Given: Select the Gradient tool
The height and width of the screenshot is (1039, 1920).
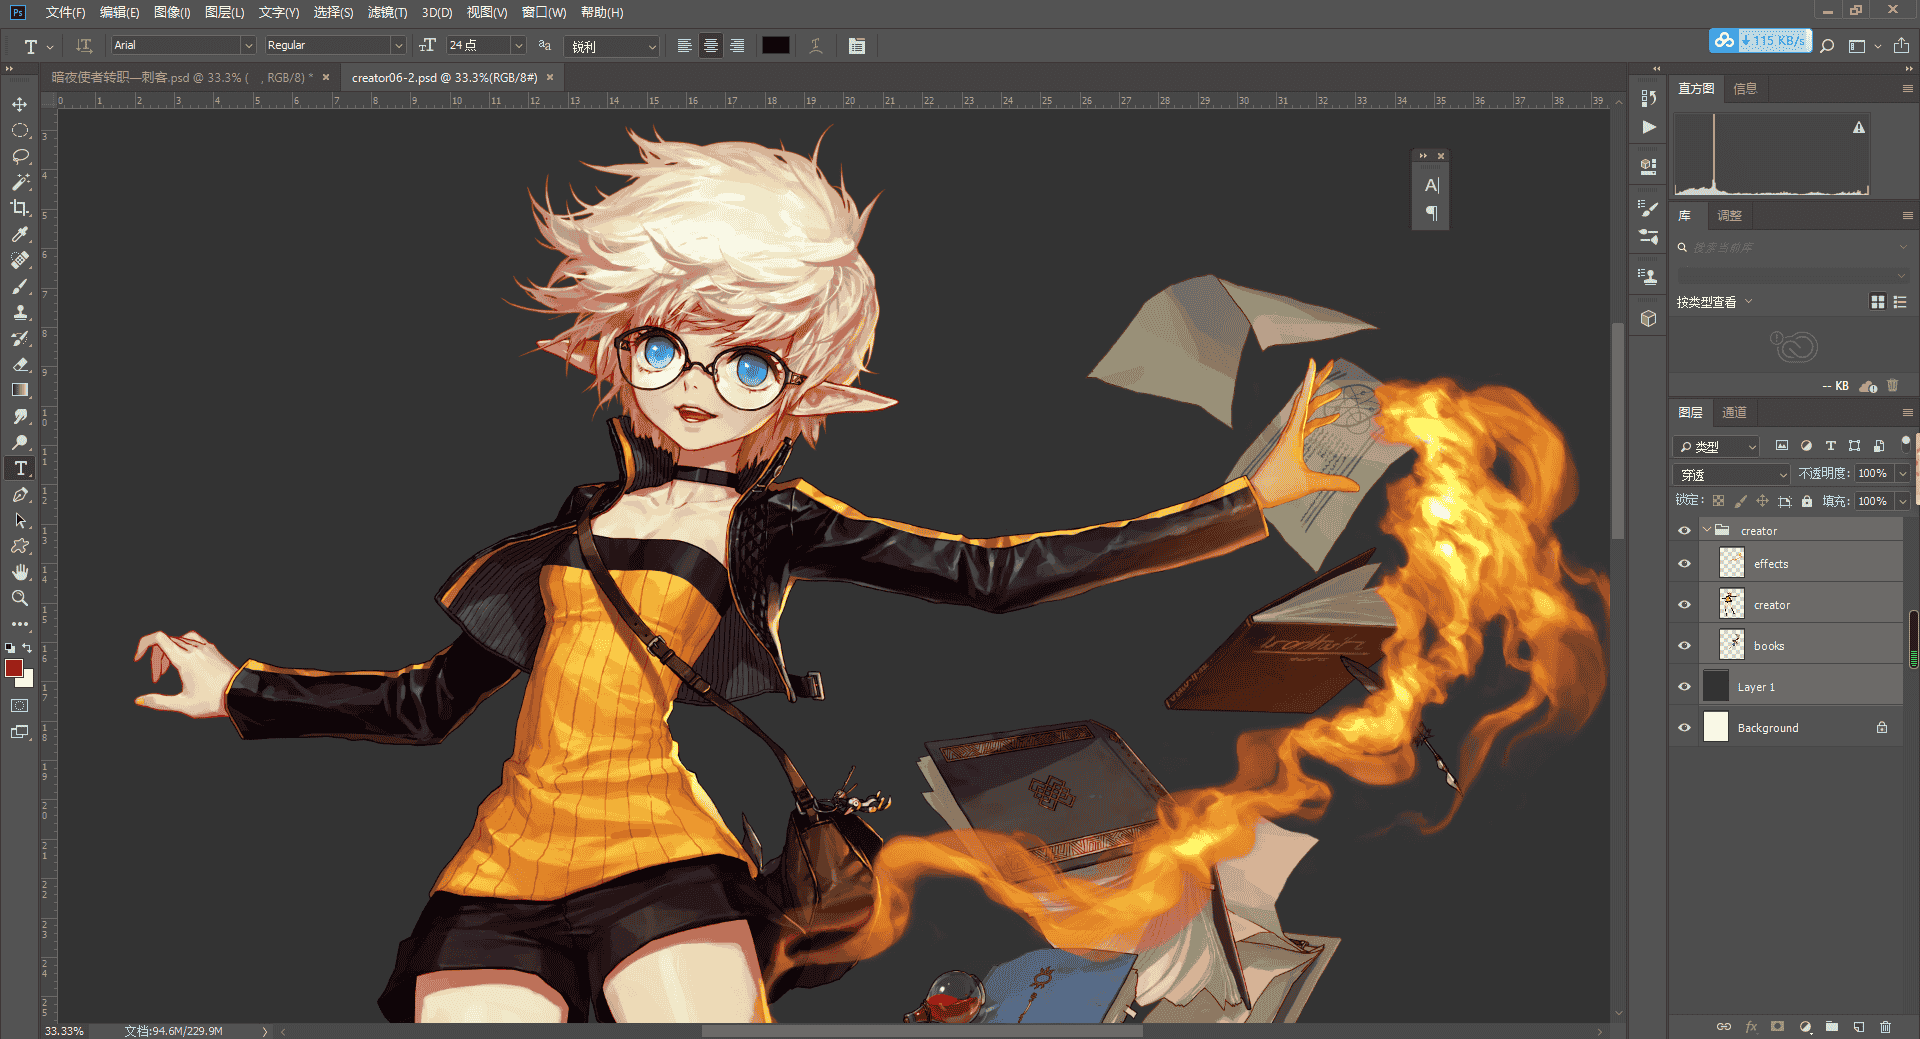Looking at the screenshot, I should [20, 390].
